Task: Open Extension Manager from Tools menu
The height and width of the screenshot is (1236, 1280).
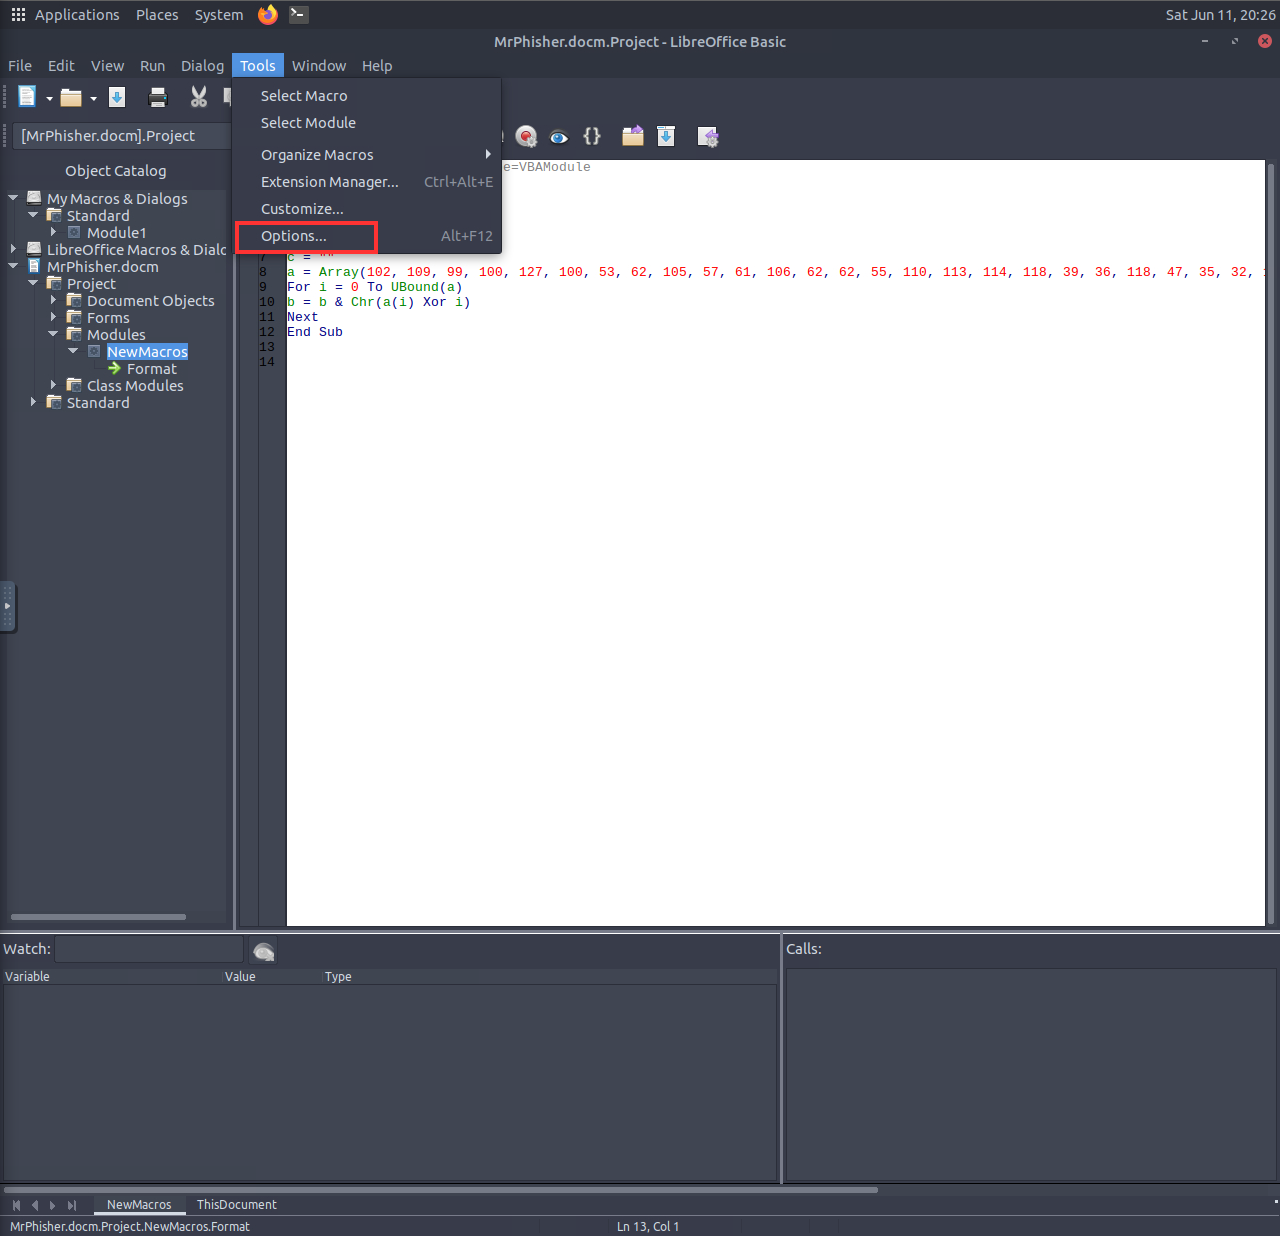Action: (x=367, y=182)
